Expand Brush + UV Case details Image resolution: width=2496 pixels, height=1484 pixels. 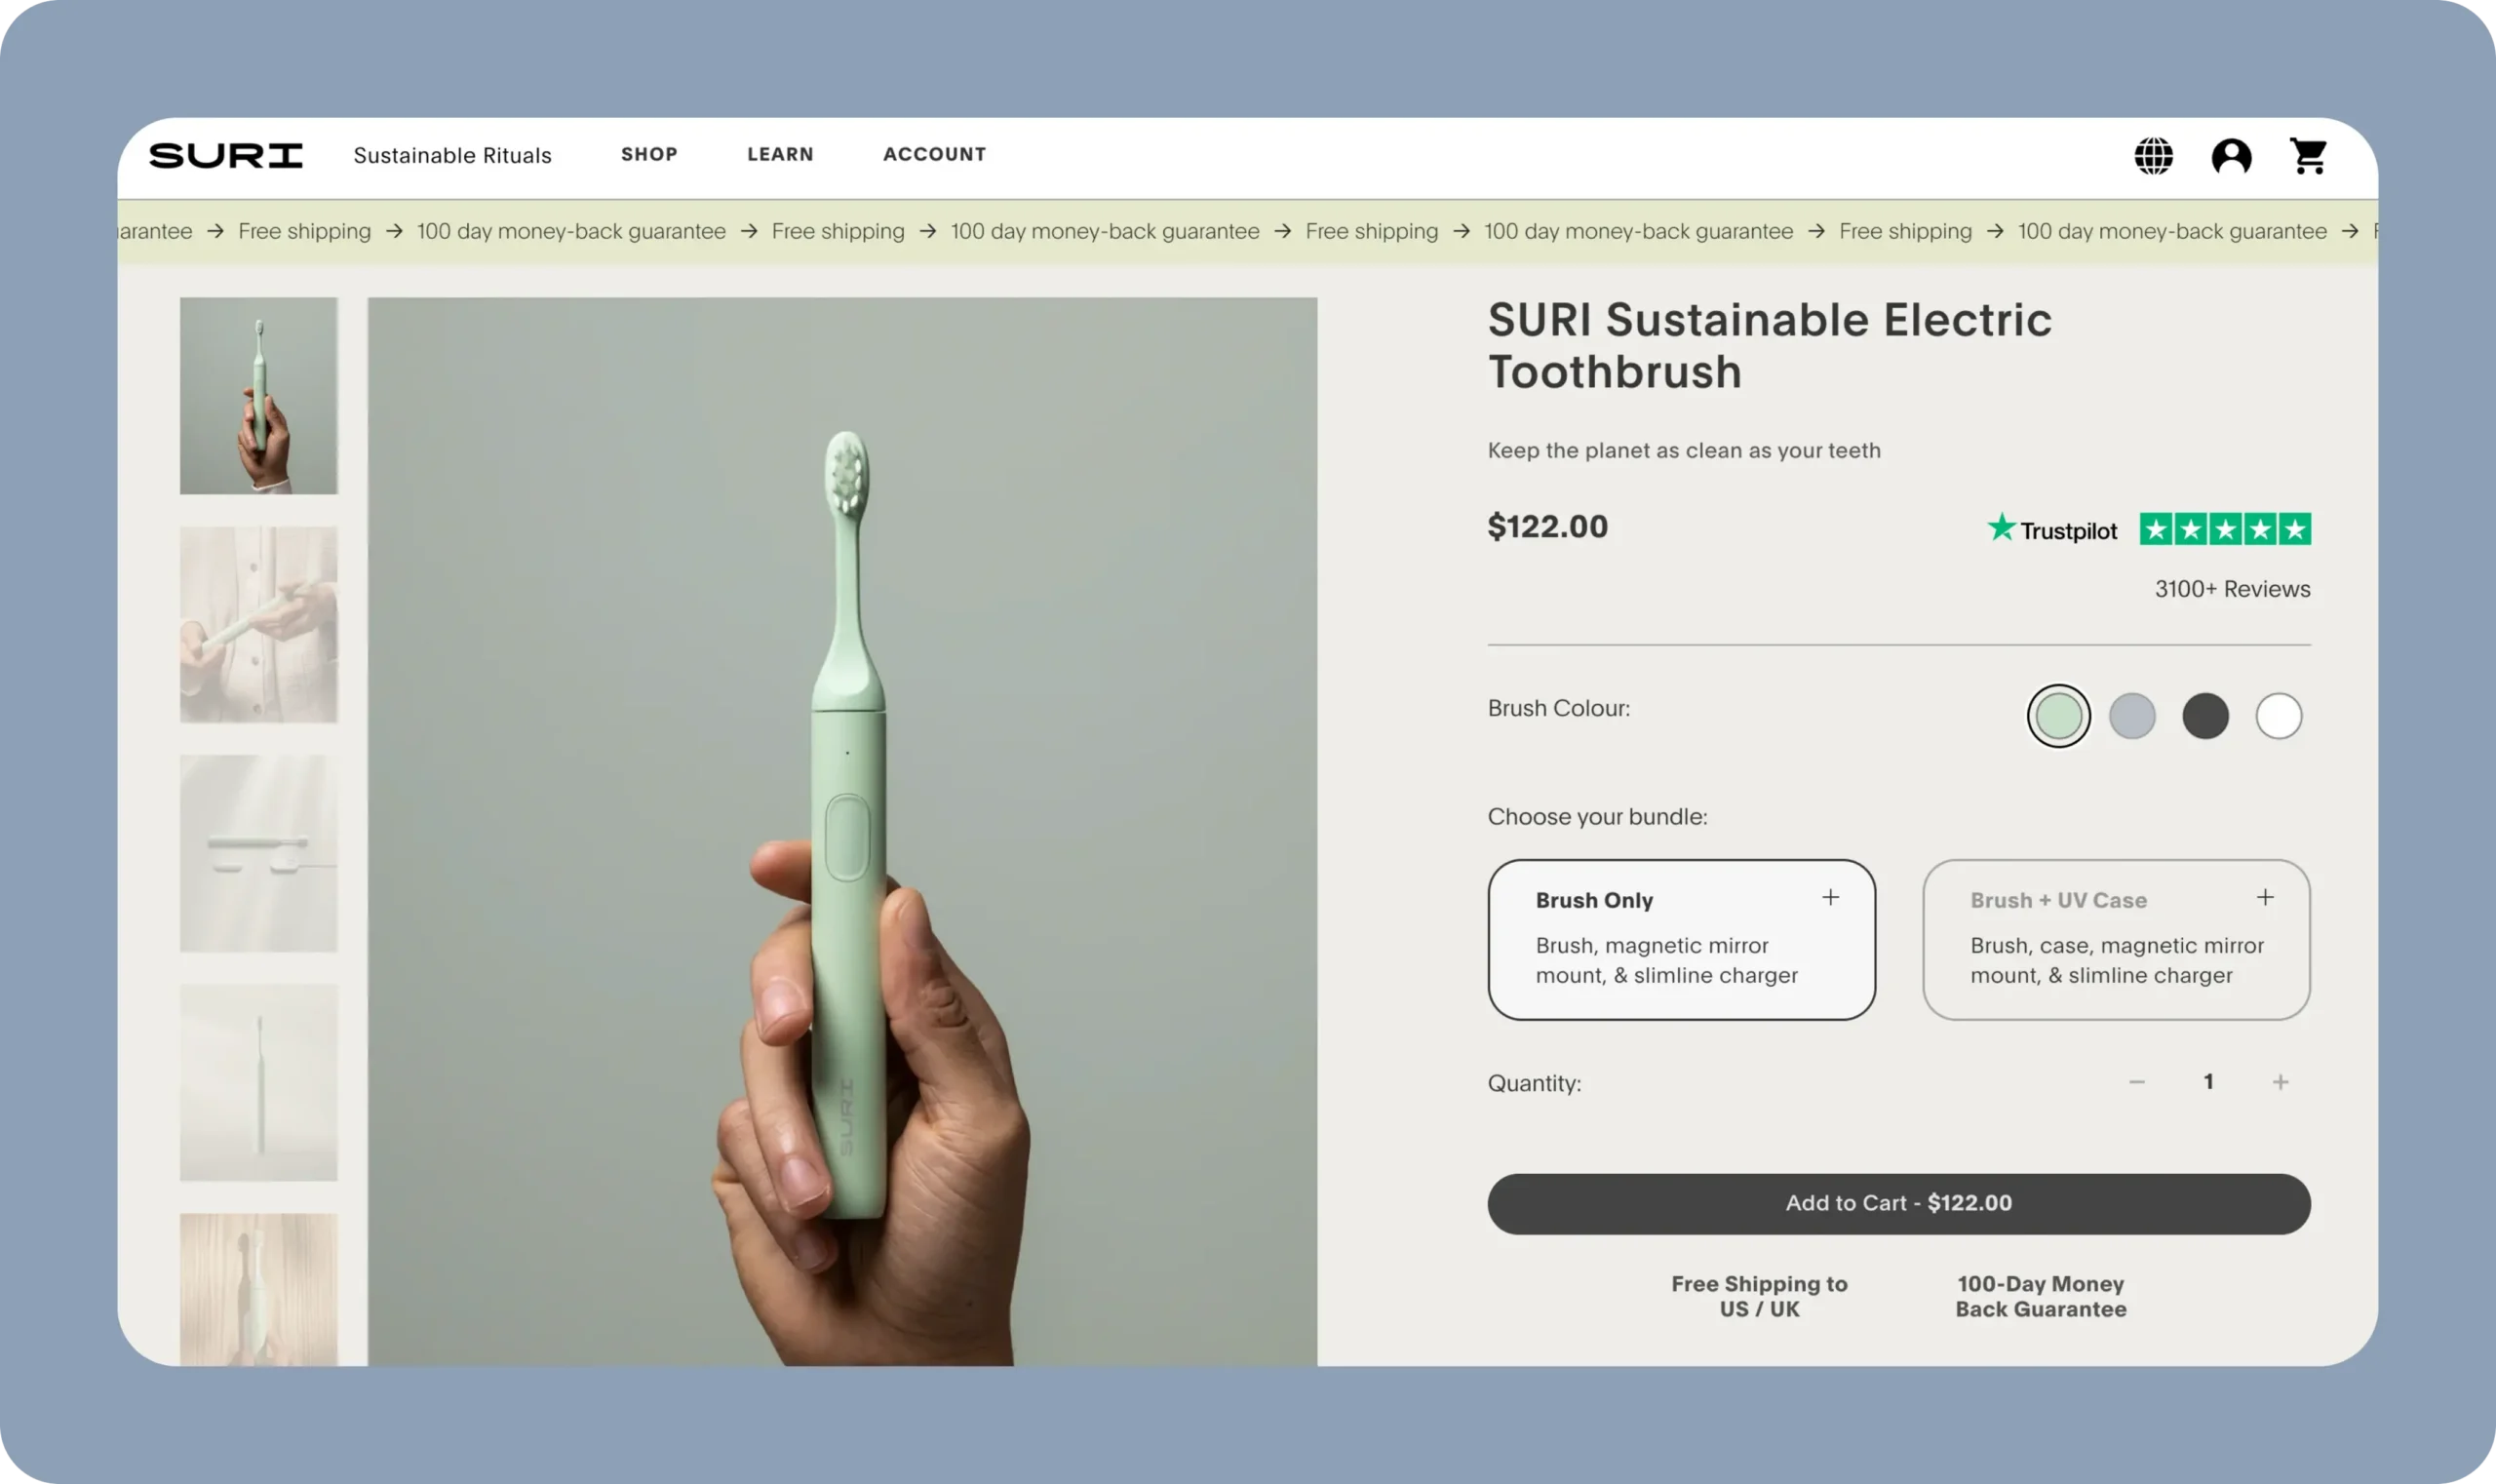(2265, 898)
